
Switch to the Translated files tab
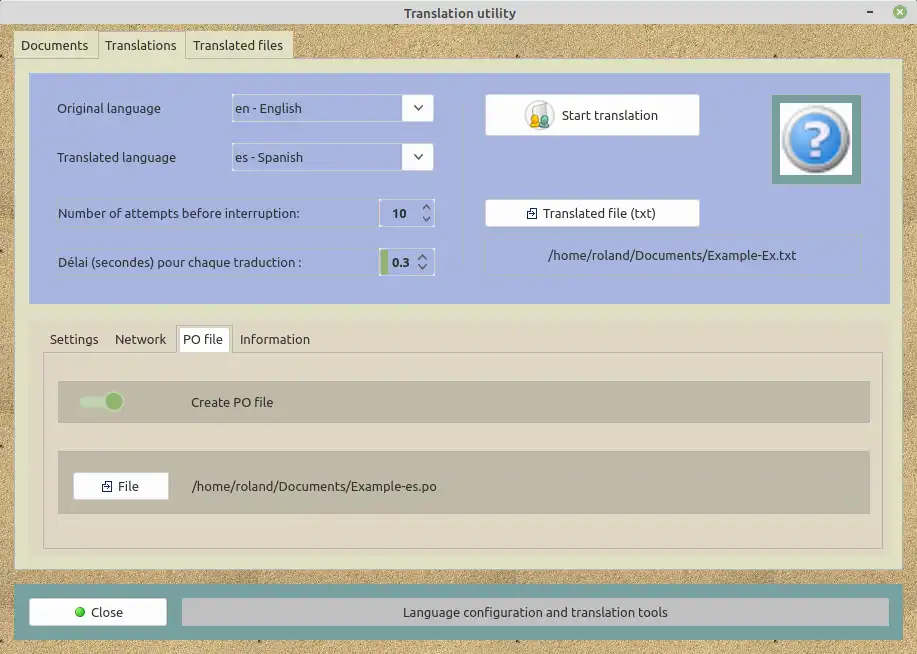coord(238,45)
